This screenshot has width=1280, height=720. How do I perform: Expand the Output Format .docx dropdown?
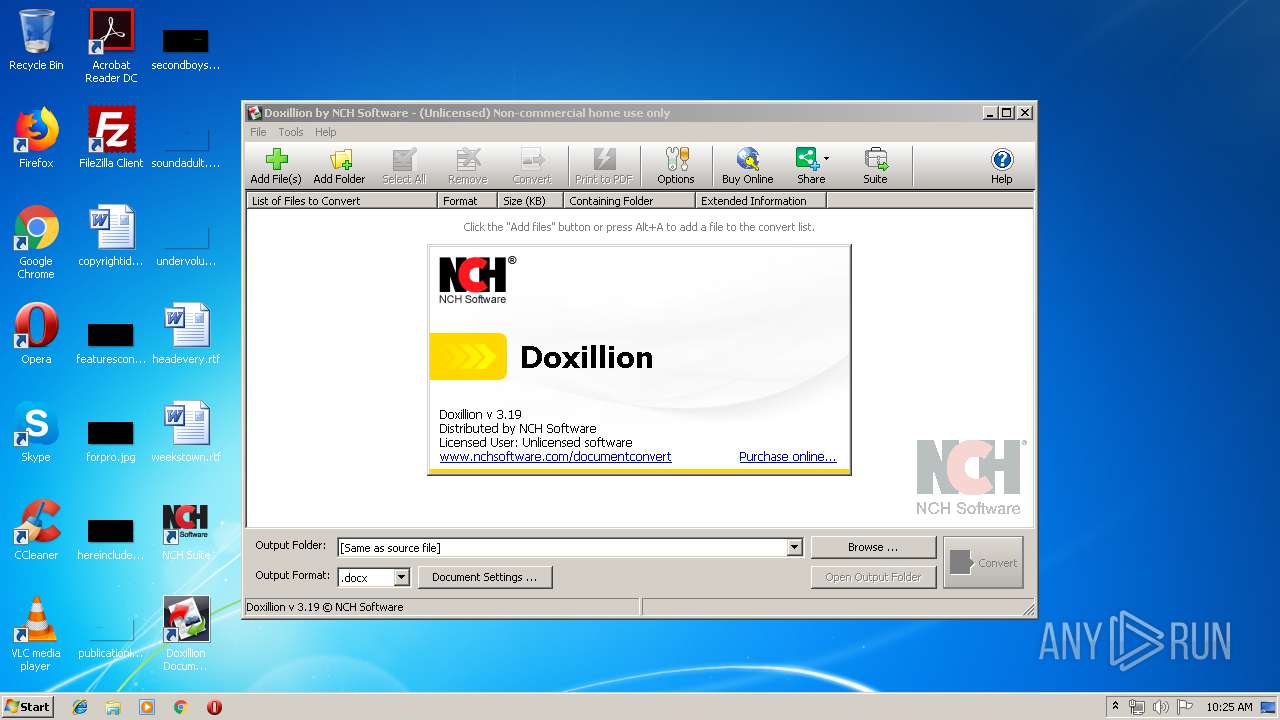tap(401, 578)
